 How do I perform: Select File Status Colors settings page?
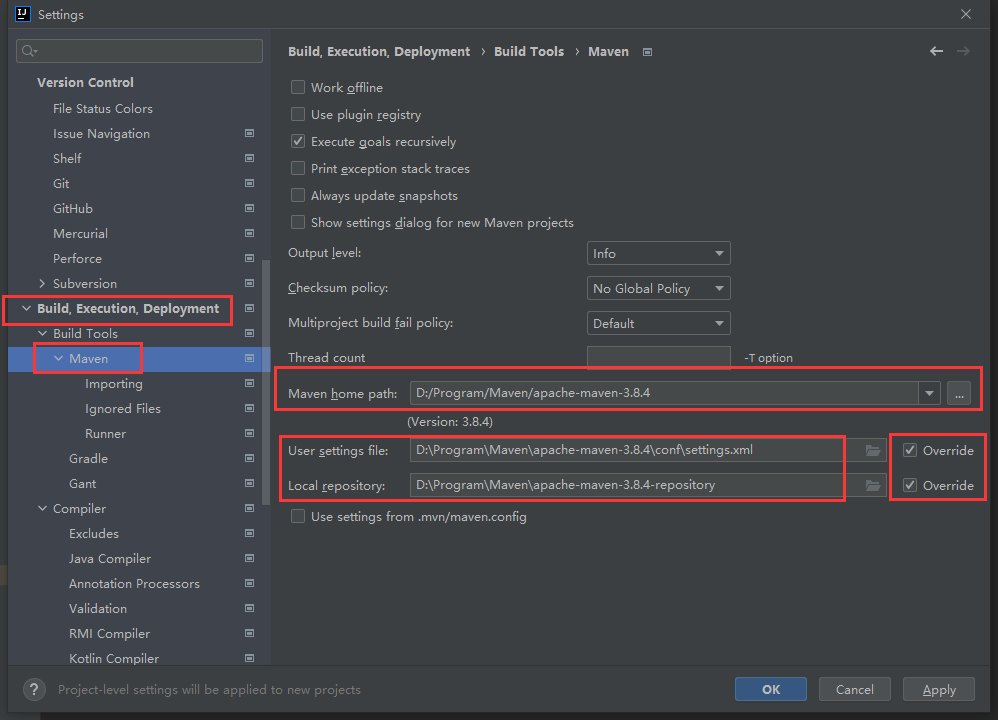tap(102, 108)
